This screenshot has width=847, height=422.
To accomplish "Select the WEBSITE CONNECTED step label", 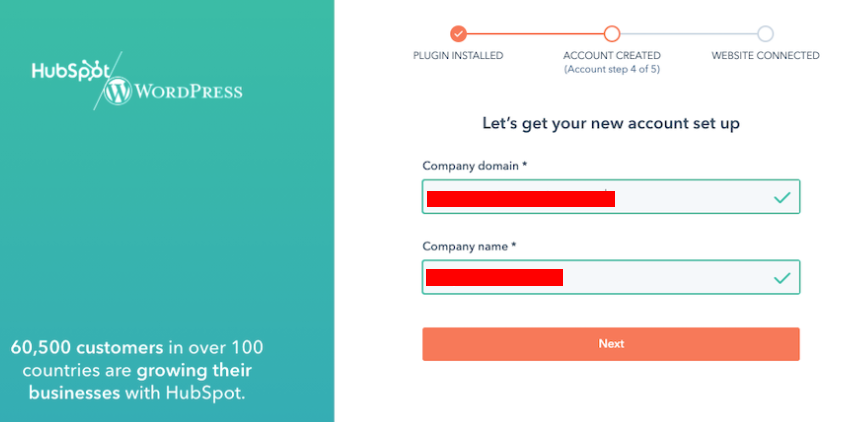I will tap(765, 56).
